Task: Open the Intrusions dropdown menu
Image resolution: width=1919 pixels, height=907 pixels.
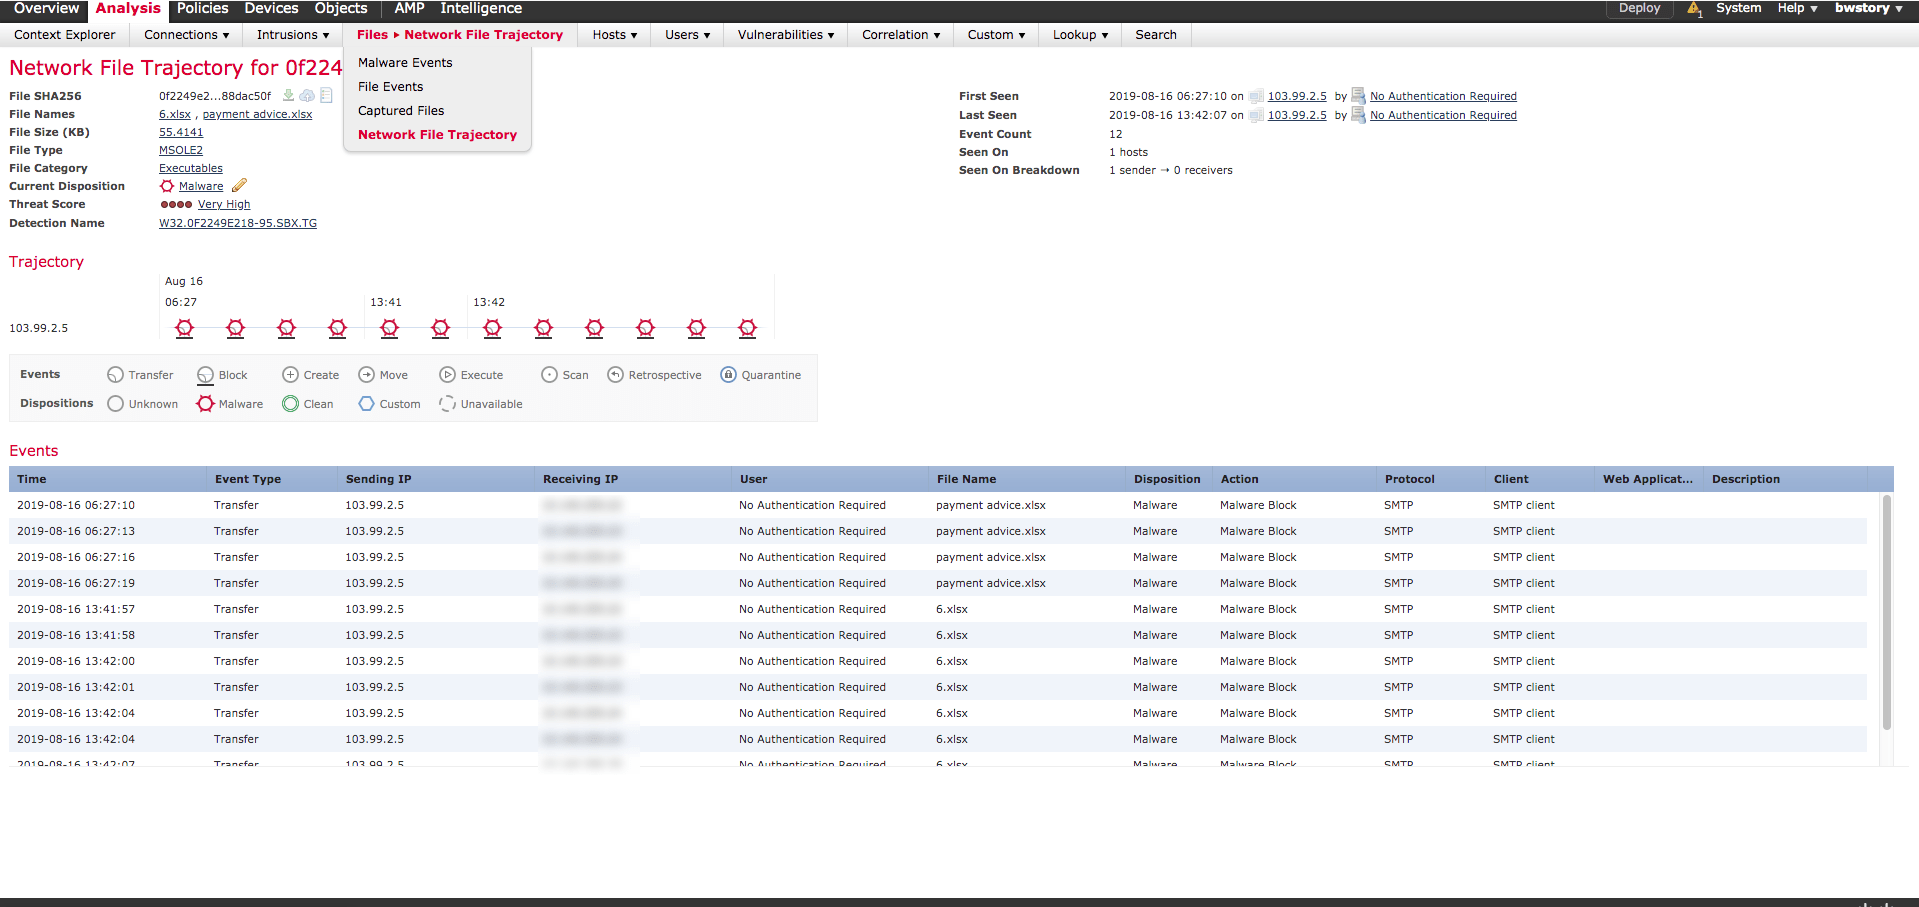Action: click(292, 35)
